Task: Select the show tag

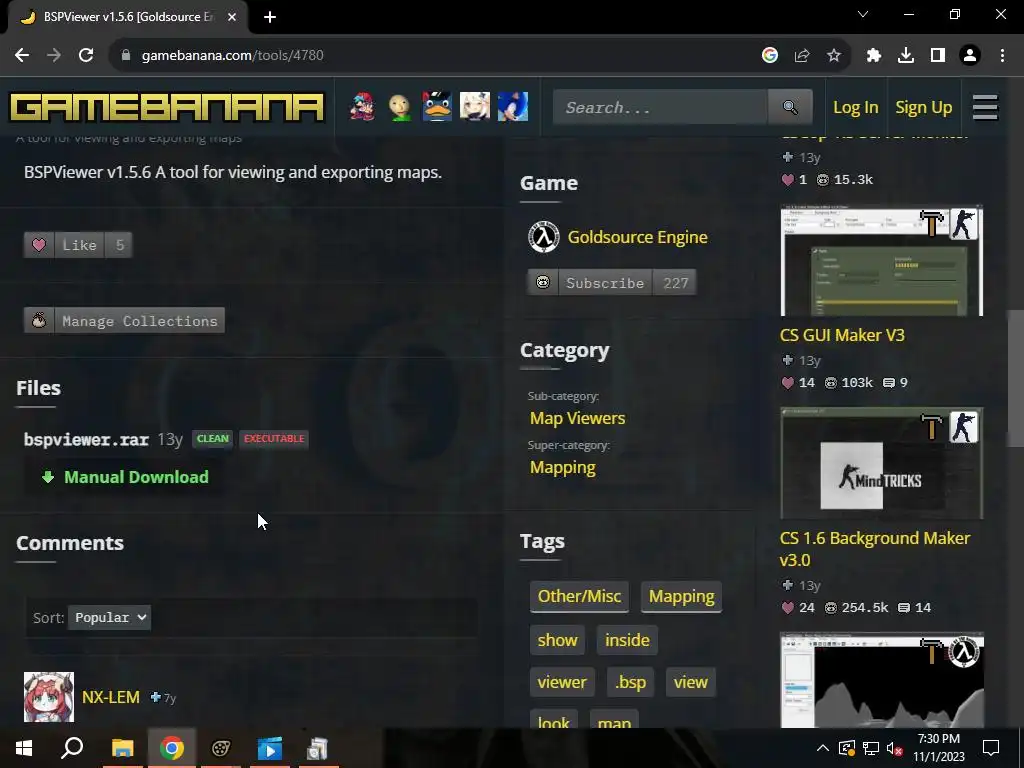Action: [557, 640]
